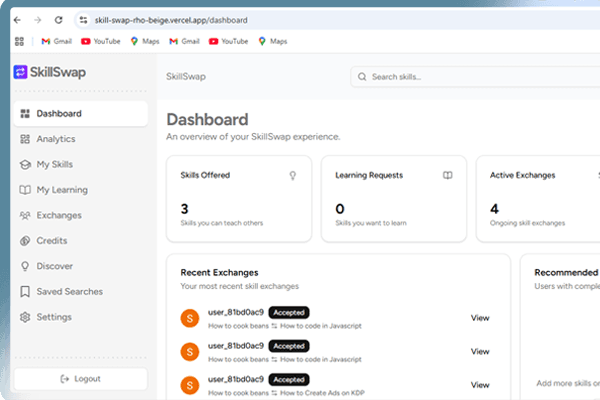Image resolution: width=600 pixels, height=400 pixels.
Task: Open the Credits coin icon
Action: (x=25, y=241)
